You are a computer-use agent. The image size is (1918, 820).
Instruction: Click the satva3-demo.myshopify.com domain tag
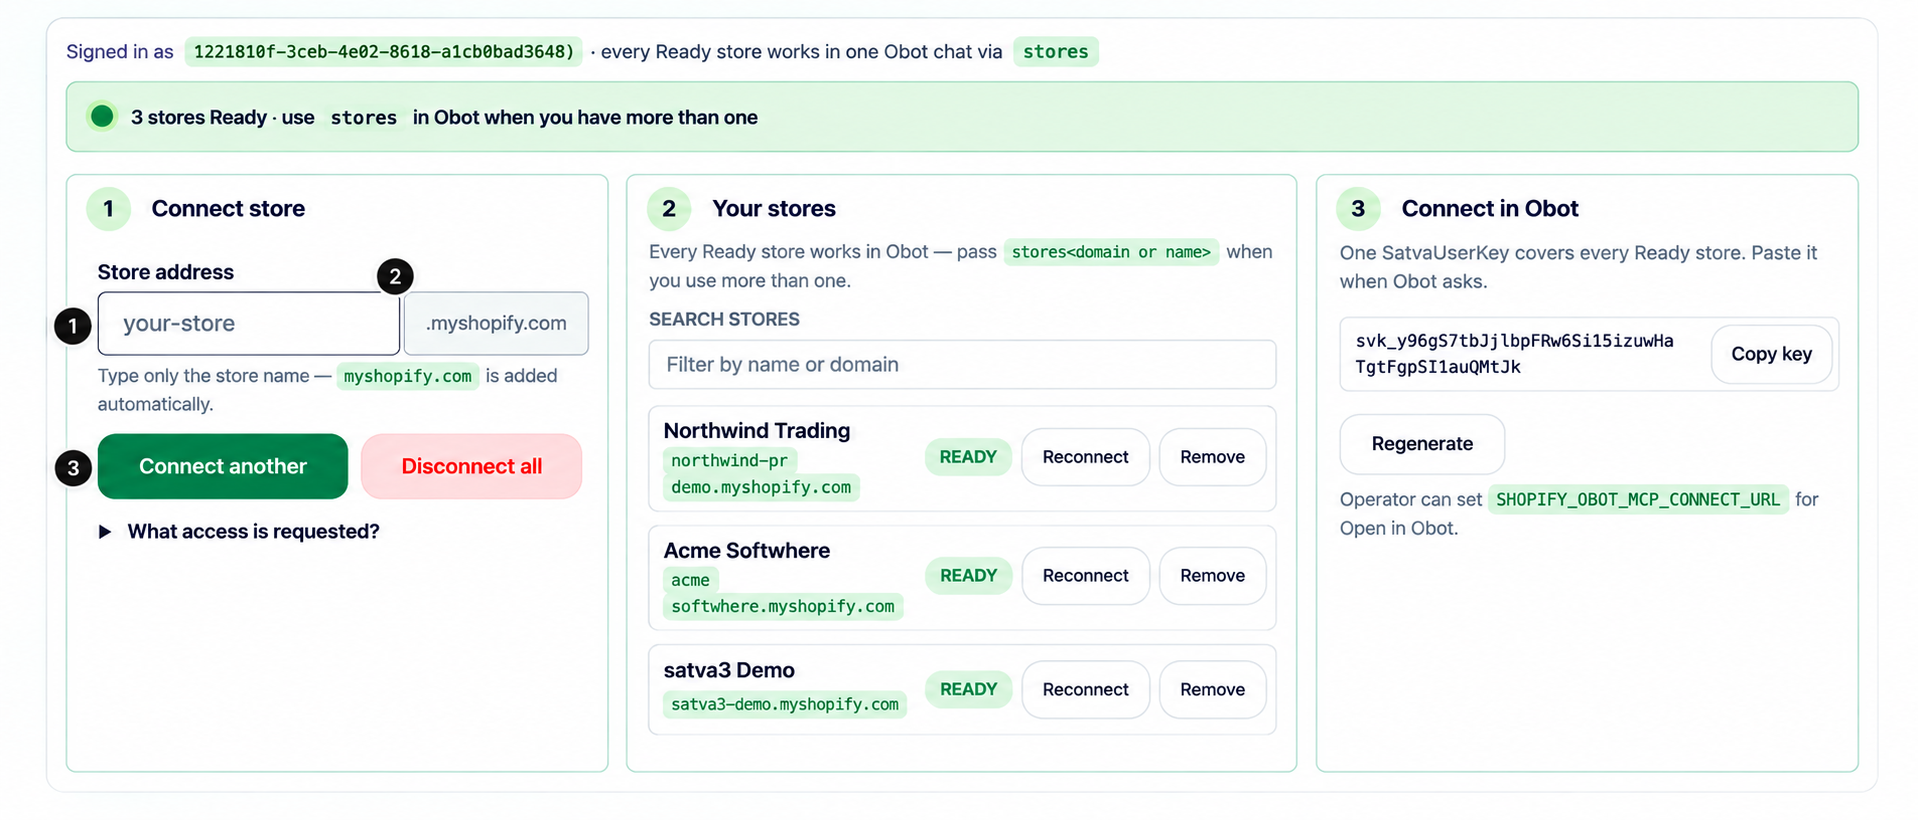coord(785,704)
